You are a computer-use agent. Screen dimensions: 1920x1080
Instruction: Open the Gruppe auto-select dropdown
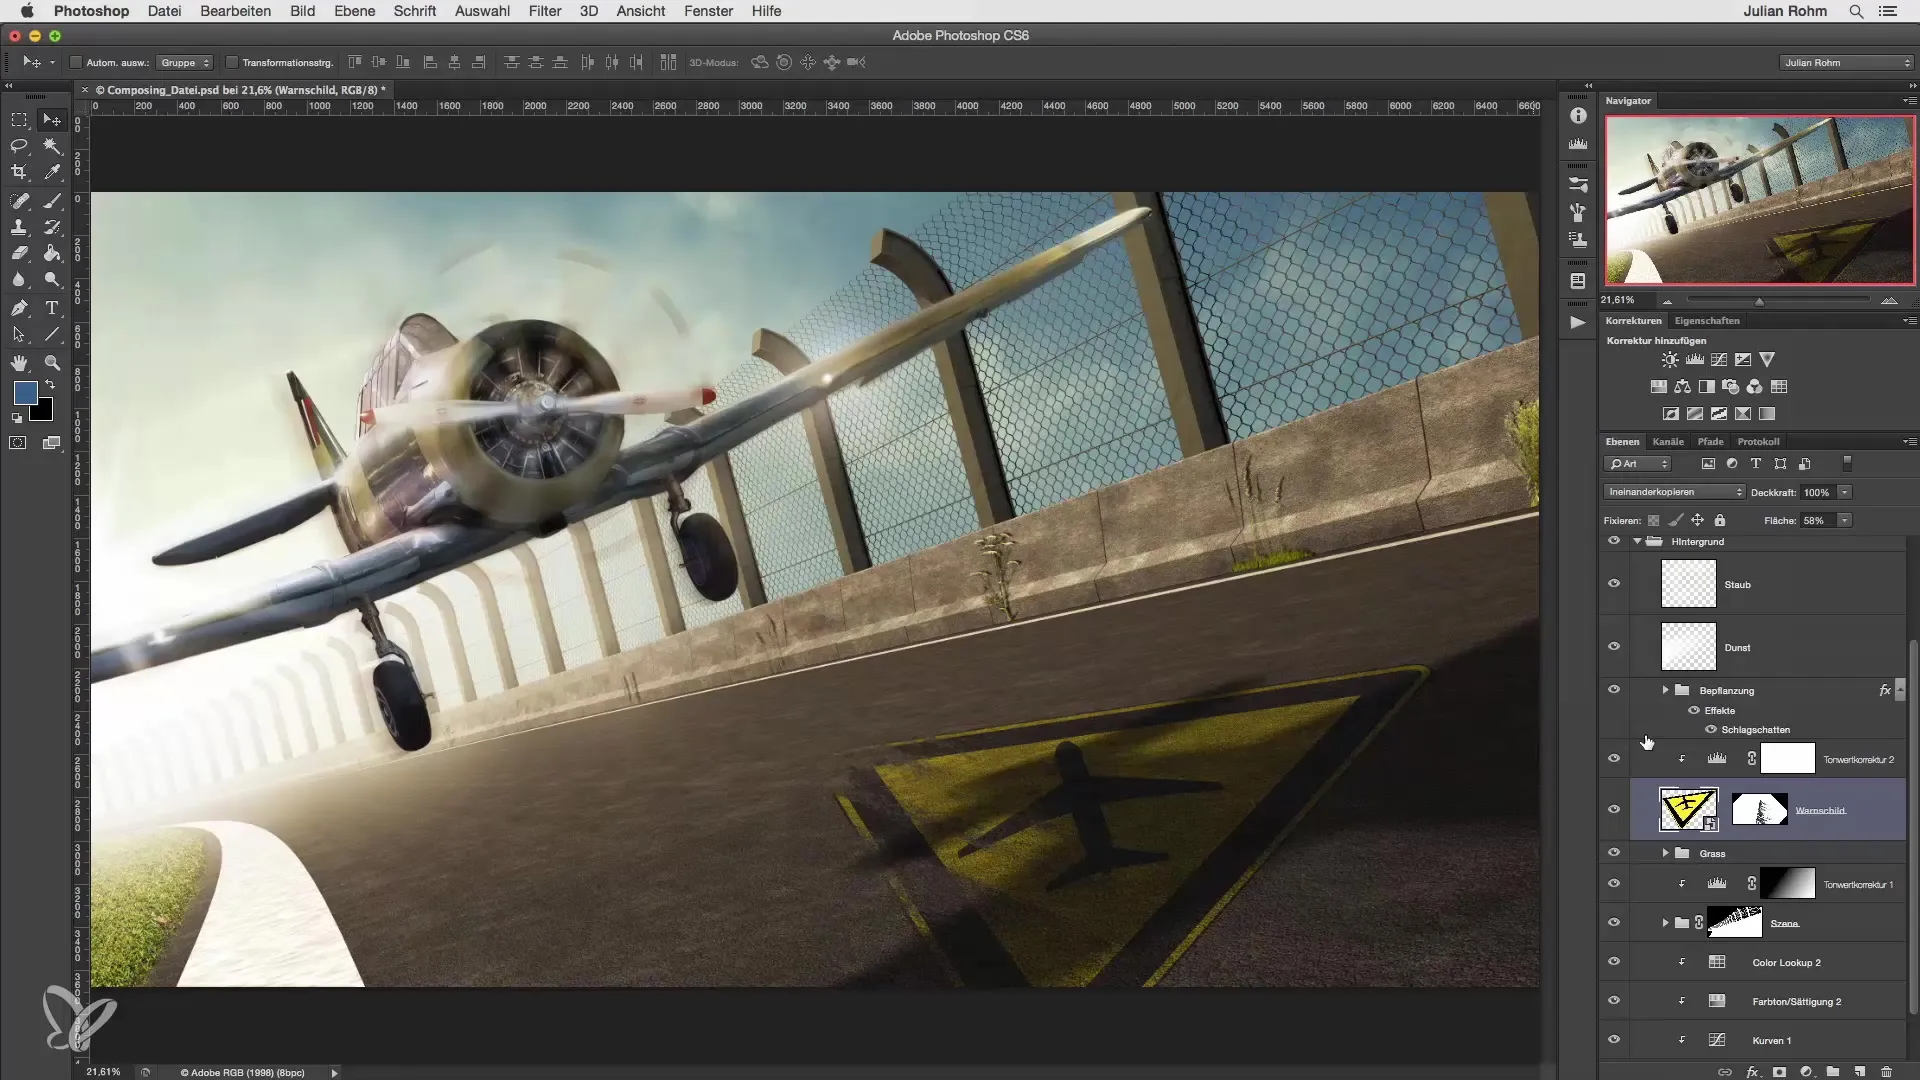click(185, 62)
